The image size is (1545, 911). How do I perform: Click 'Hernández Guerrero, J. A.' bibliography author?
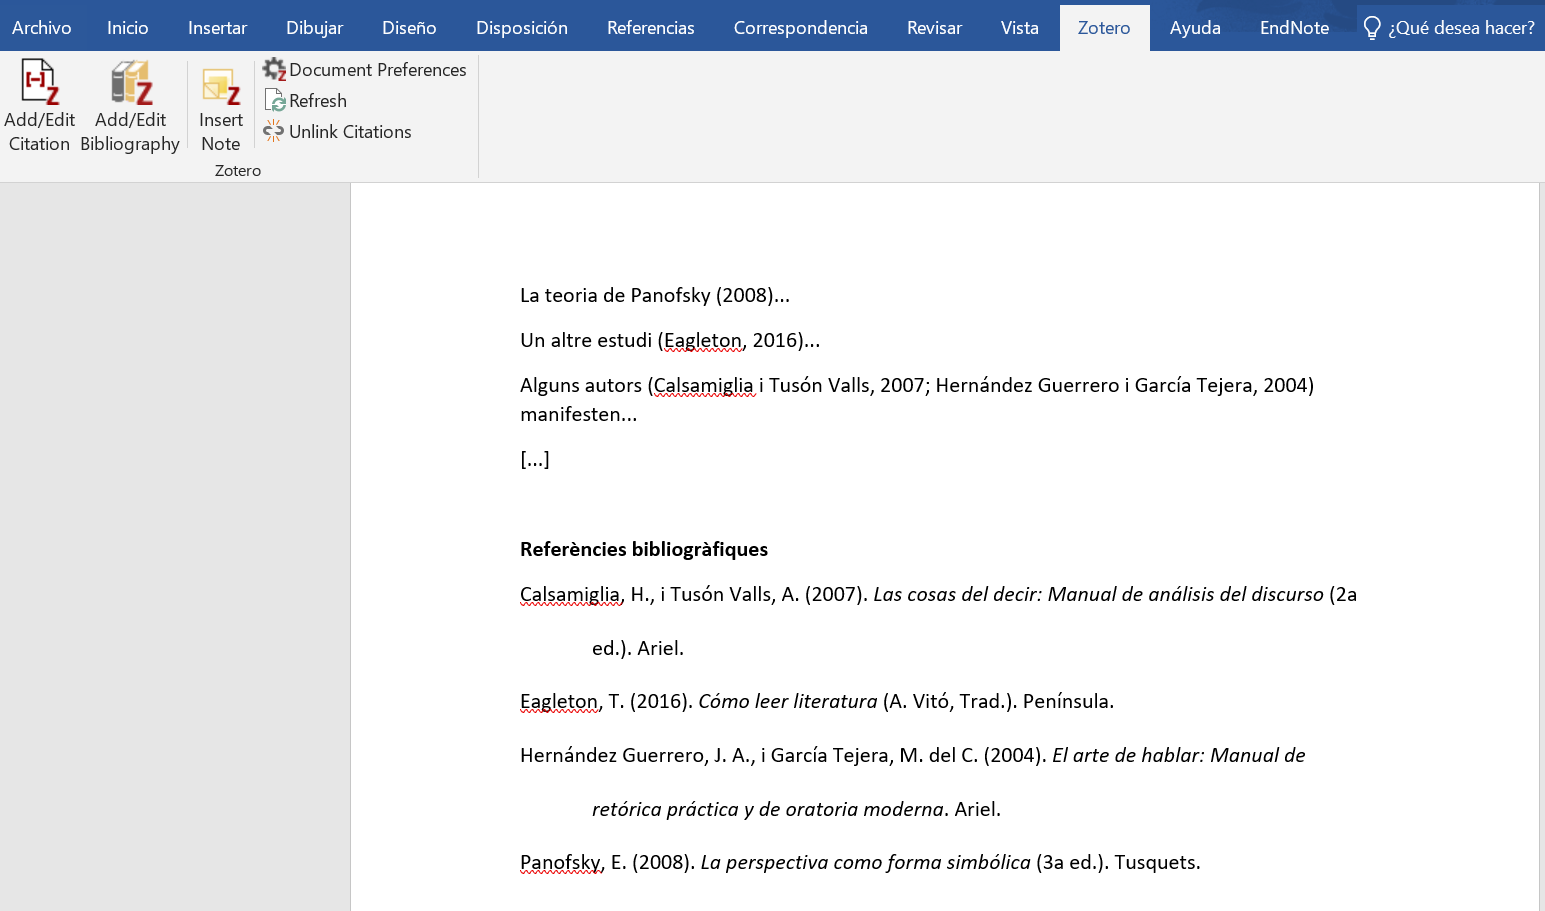(637, 755)
